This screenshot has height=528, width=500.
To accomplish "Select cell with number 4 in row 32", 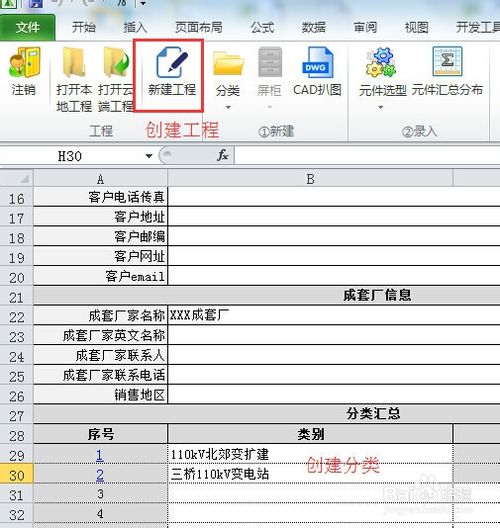I will (100, 513).
